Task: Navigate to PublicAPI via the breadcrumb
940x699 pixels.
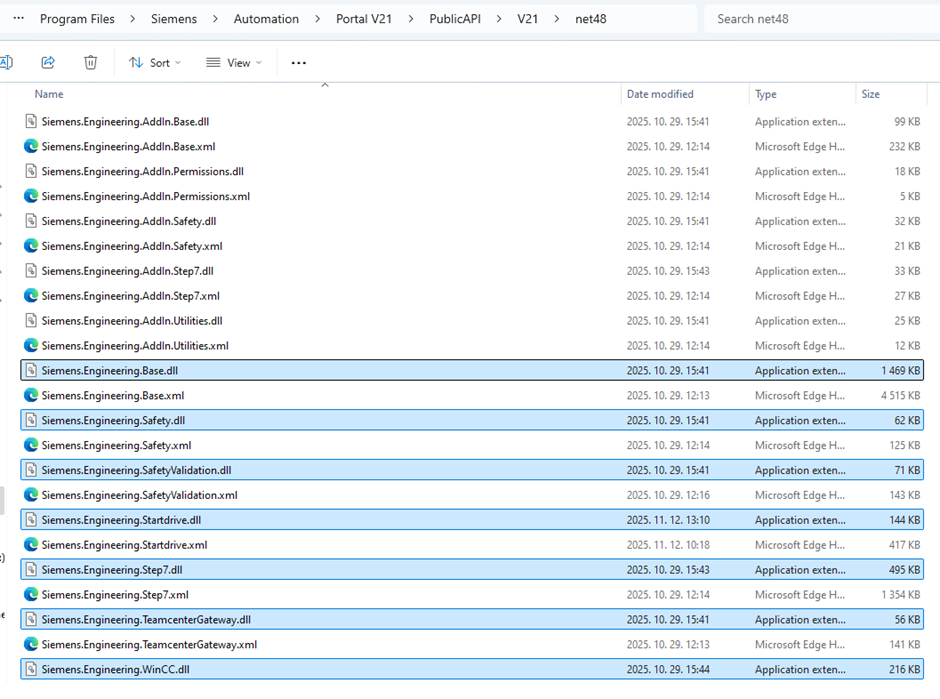Action: click(455, 18)
